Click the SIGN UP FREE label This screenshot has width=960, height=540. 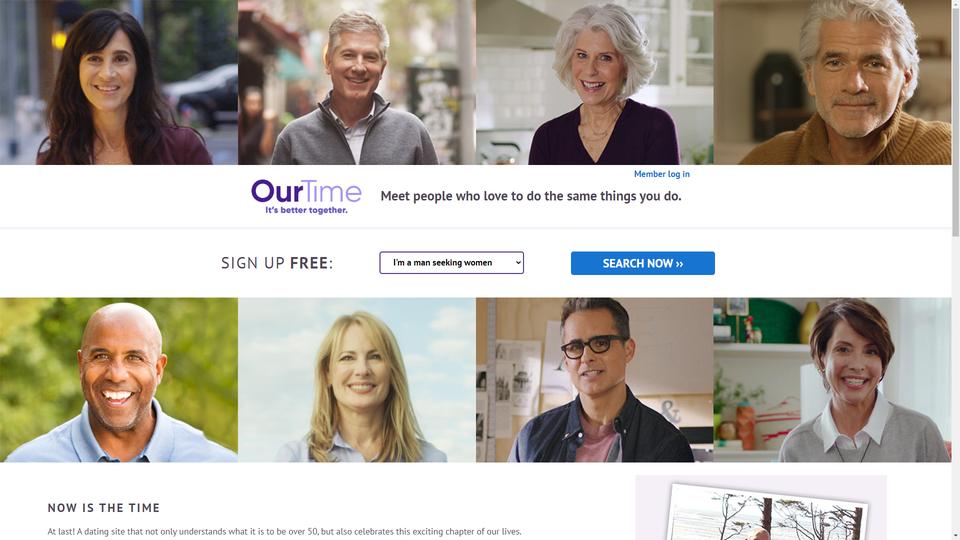pos(277,263)
